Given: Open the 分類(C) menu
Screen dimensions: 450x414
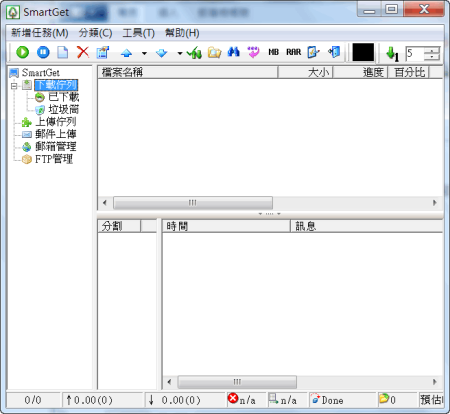Looking at the screenshot, I should click(x=95, y=33).
